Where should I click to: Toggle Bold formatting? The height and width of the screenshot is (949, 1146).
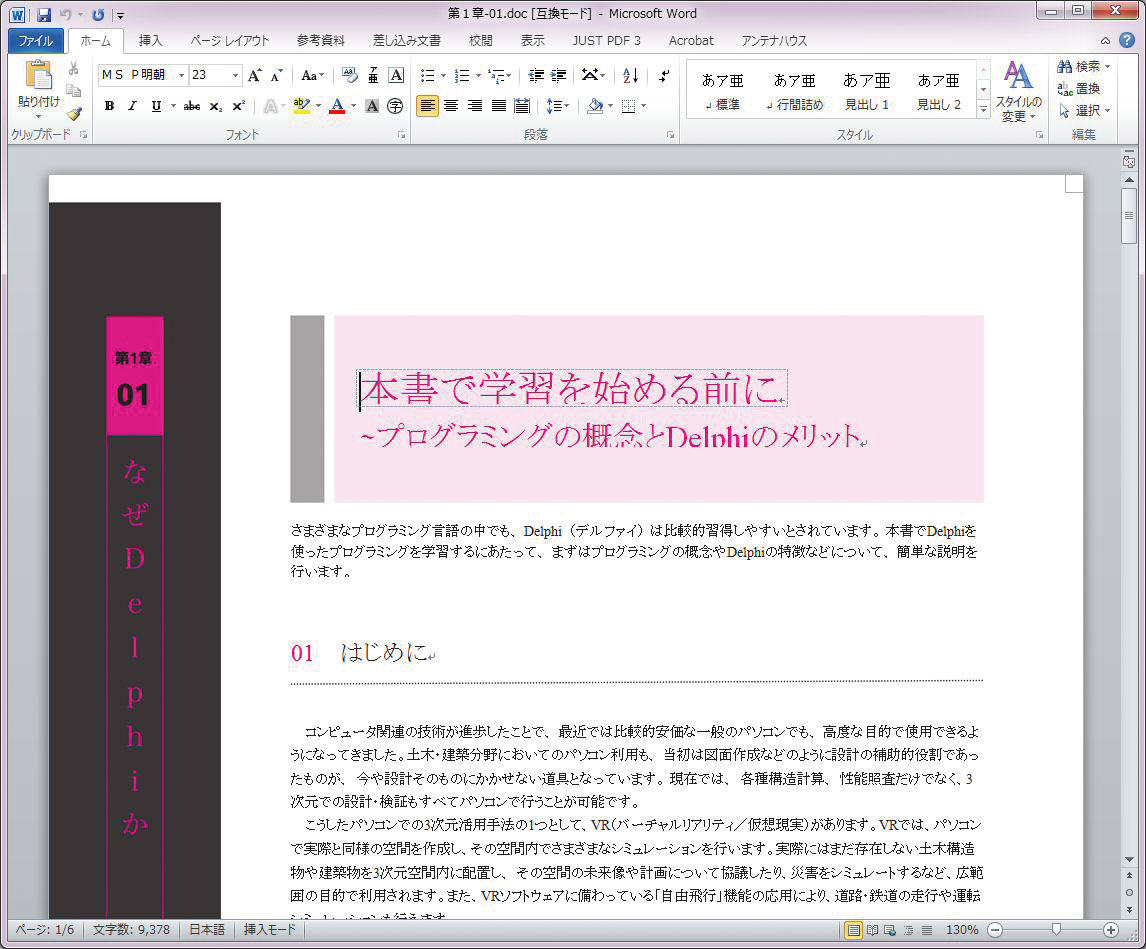point(109,106)
